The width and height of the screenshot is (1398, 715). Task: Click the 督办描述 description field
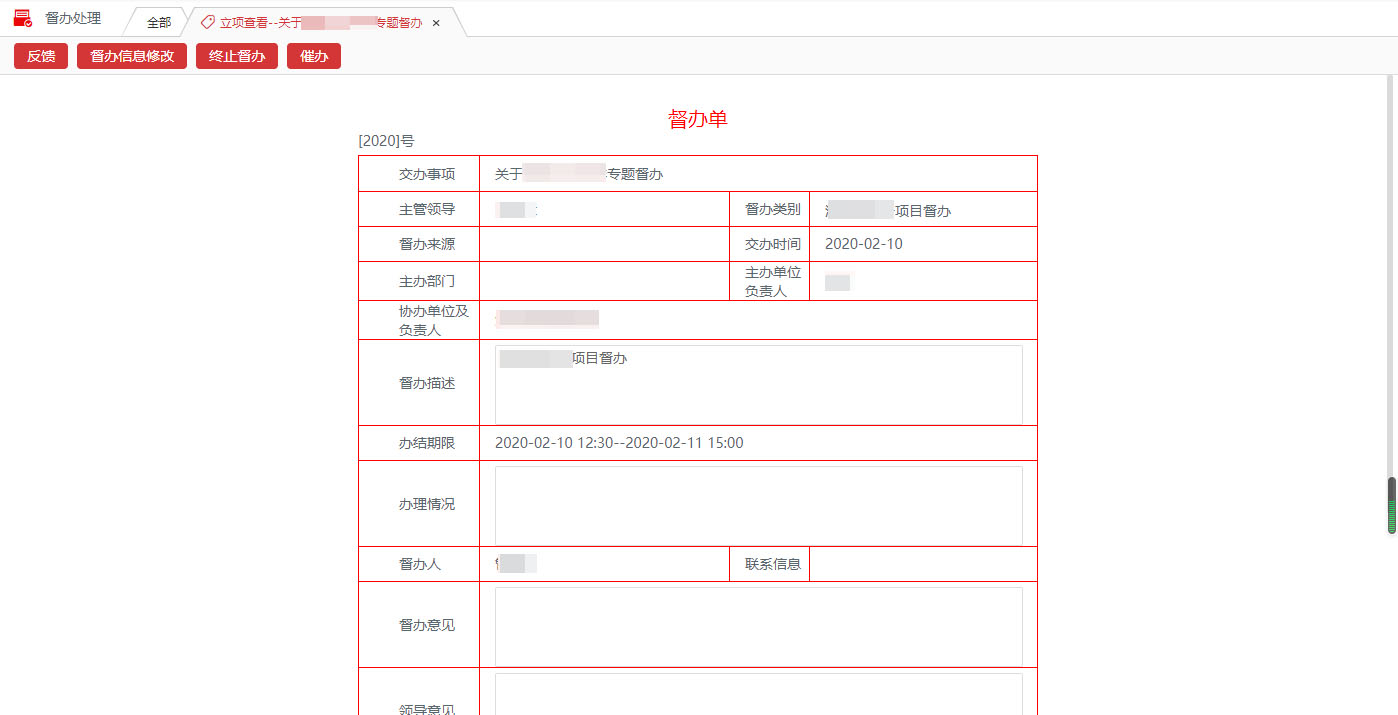758,385
